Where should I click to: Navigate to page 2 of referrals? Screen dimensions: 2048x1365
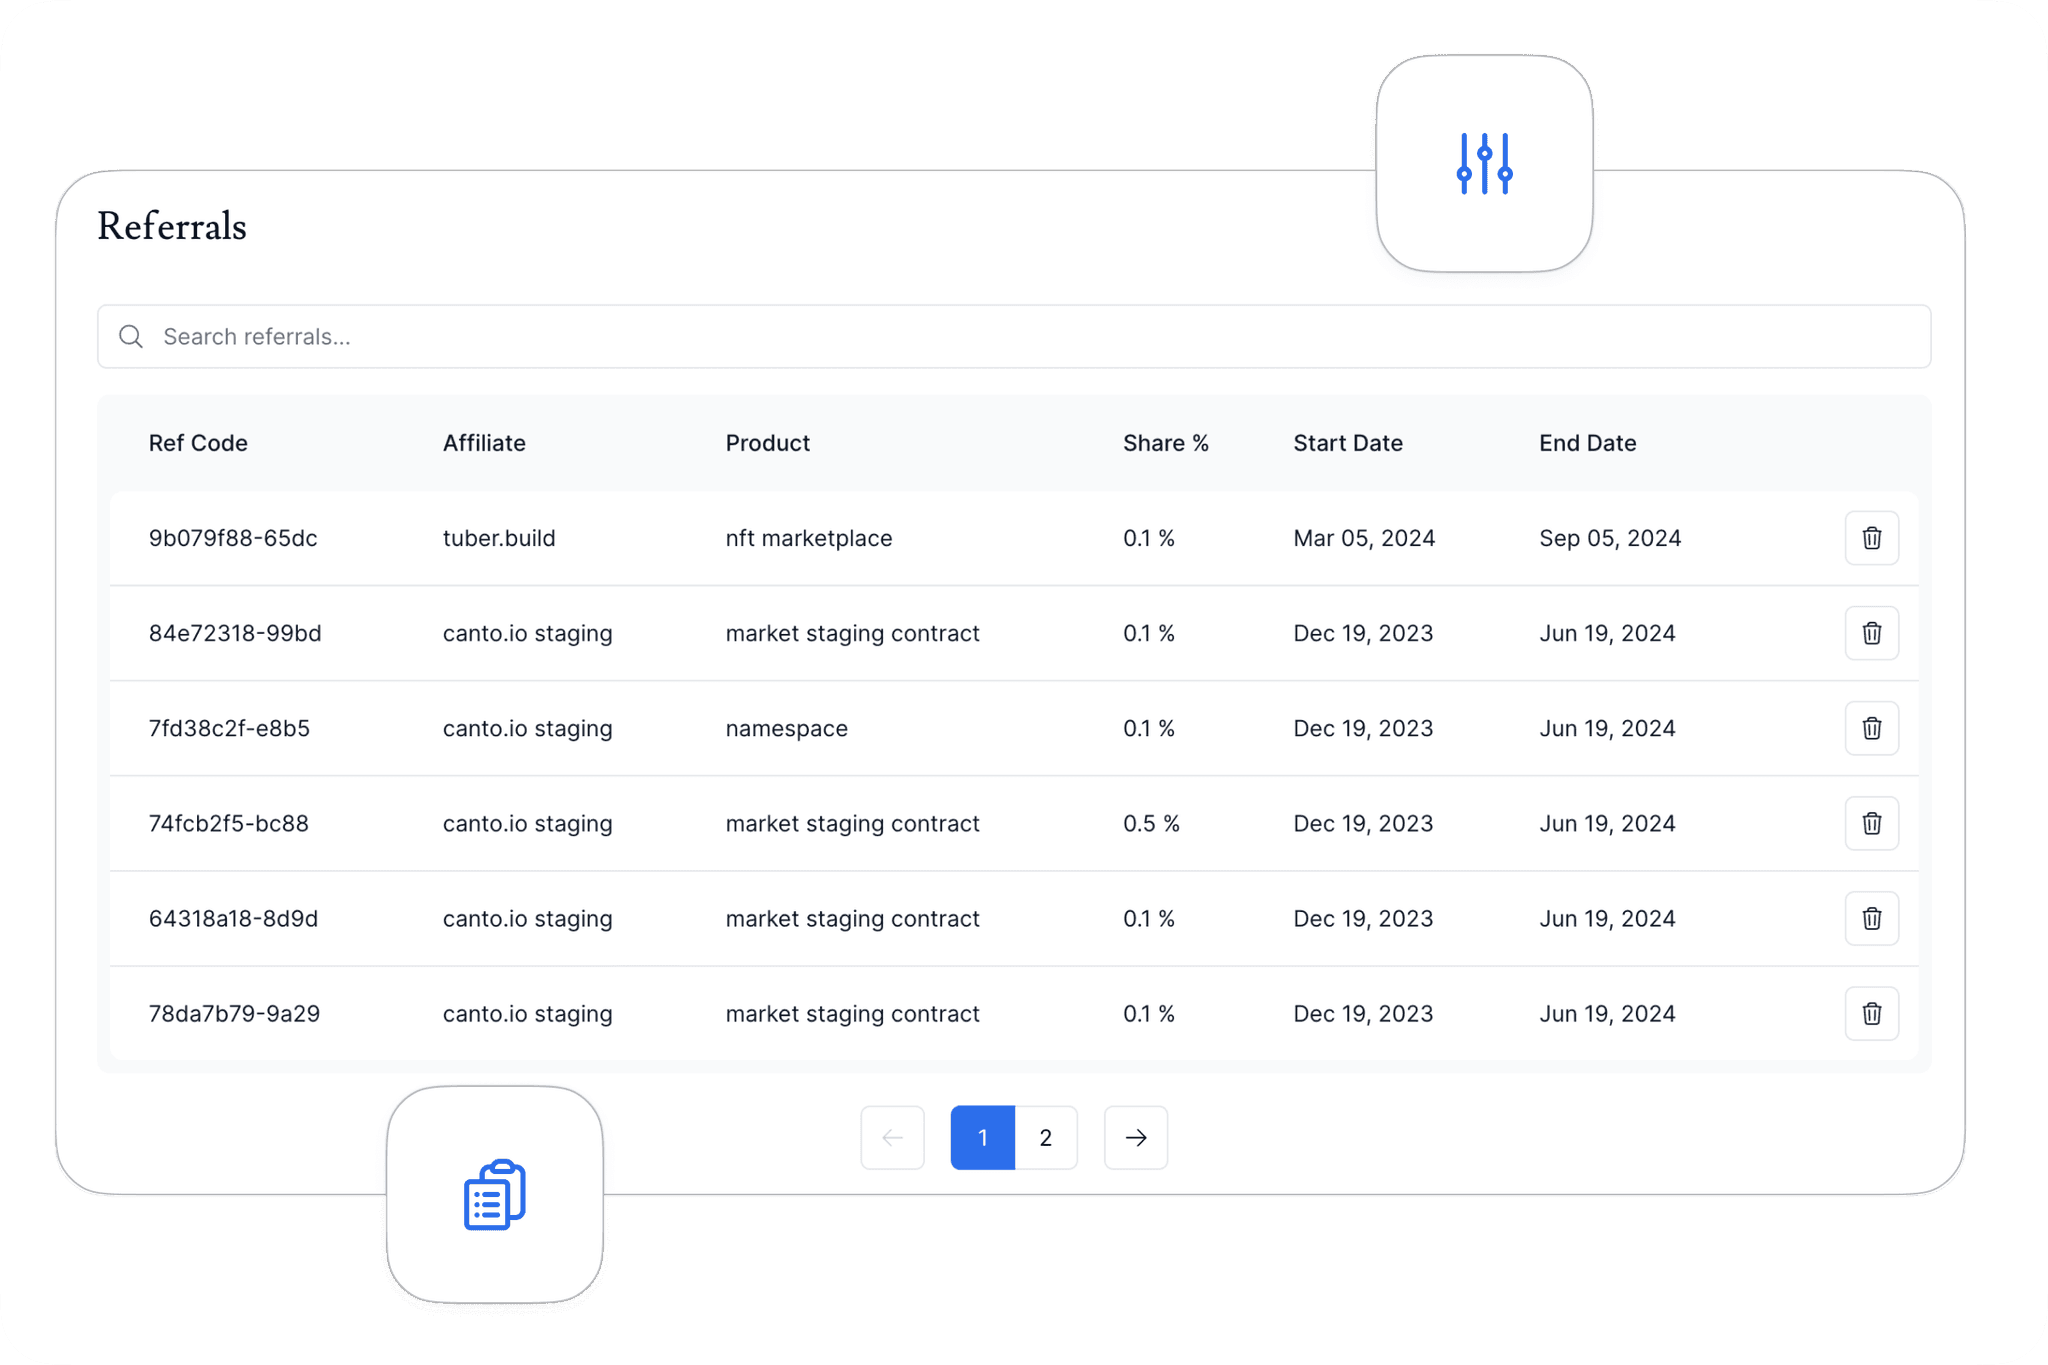click(x=1046, y=1136)
